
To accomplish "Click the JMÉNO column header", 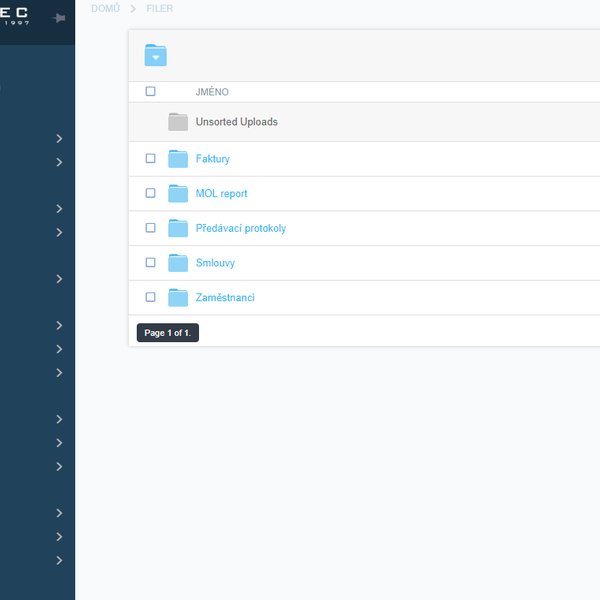I will [212, 92].
